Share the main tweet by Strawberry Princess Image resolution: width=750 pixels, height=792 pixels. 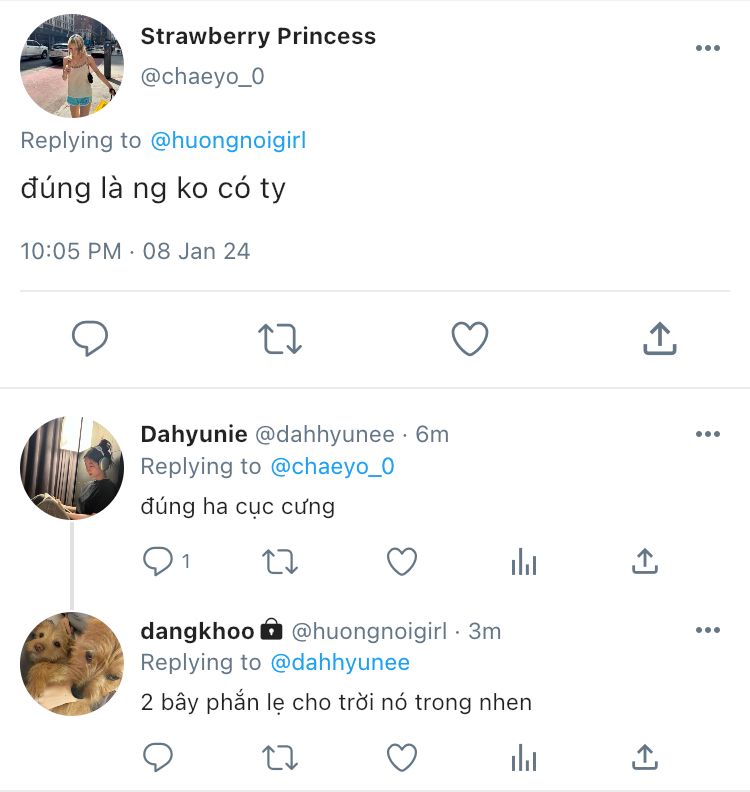[660, 338]
